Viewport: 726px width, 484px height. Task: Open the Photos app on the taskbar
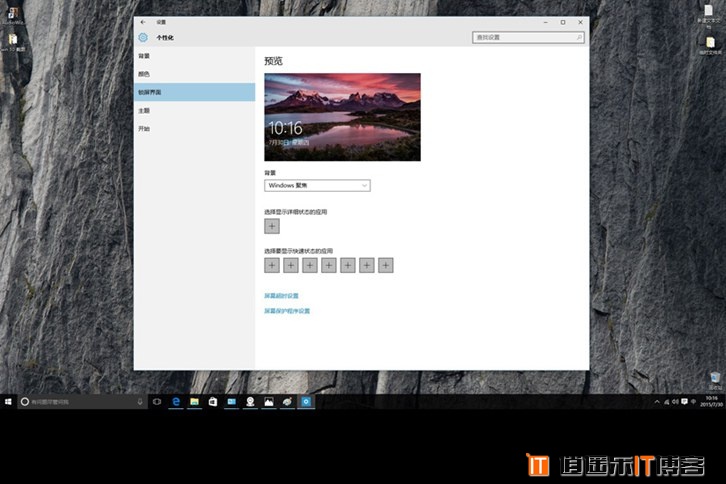pyautogui.click(x=269, y=402)
